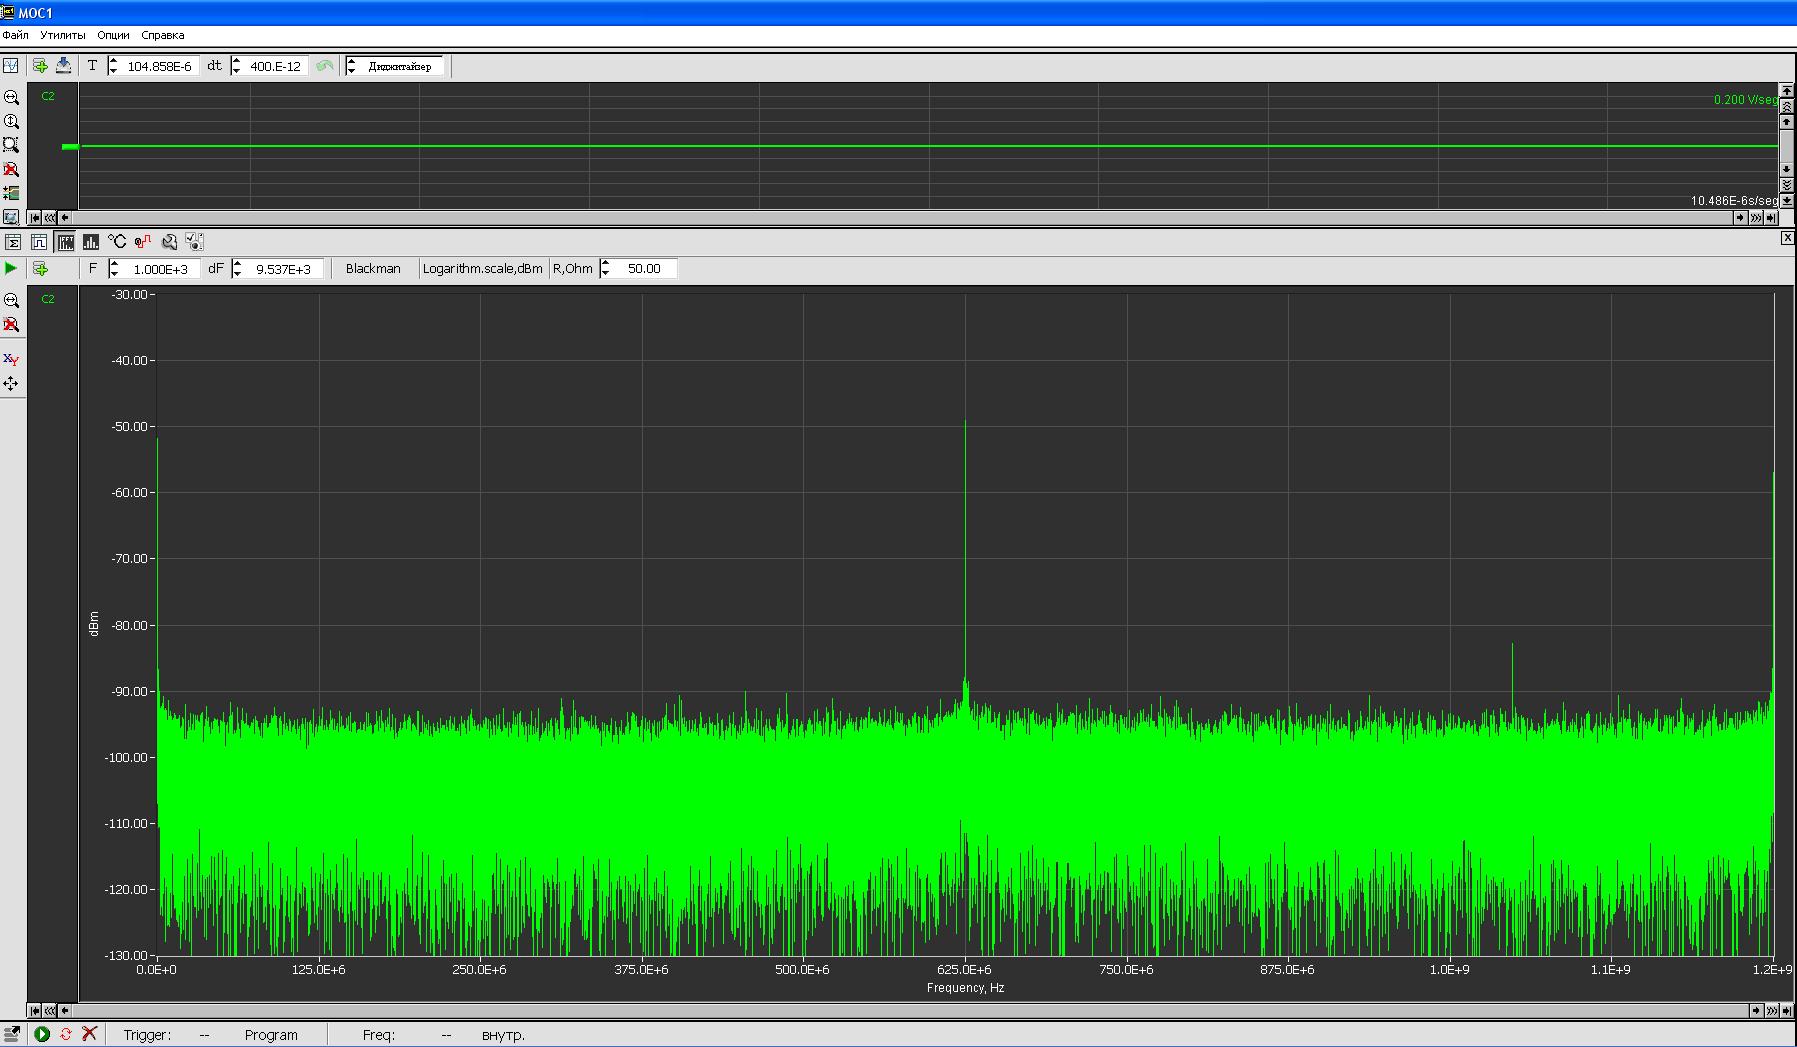Step the dF resolution value

tap(237, 269)
